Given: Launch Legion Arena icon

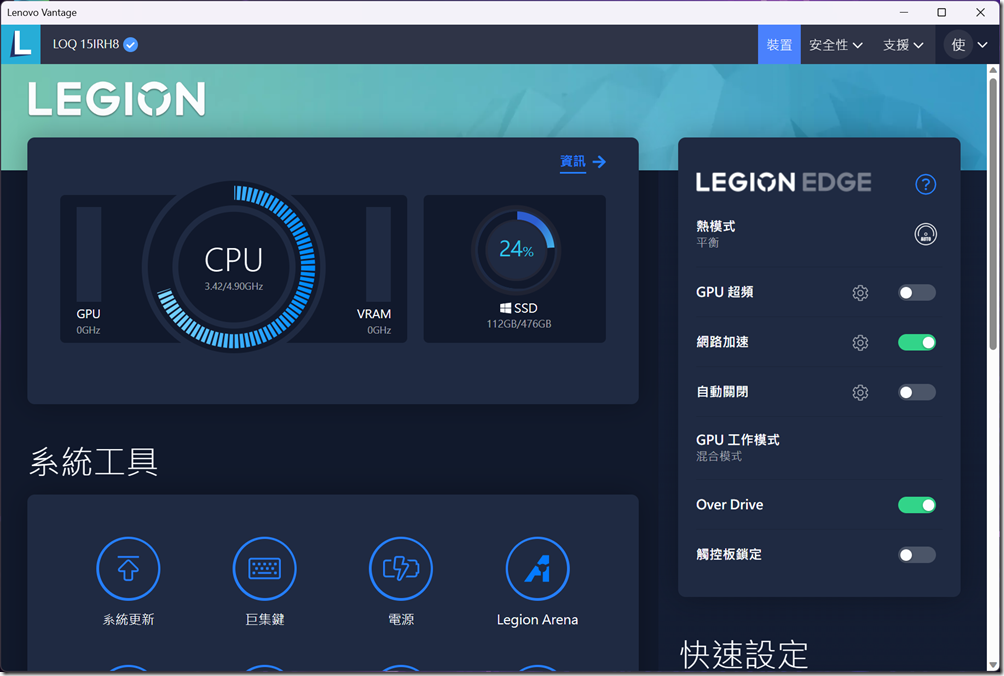Looking at the screenshot, I should tap(537, 568).
